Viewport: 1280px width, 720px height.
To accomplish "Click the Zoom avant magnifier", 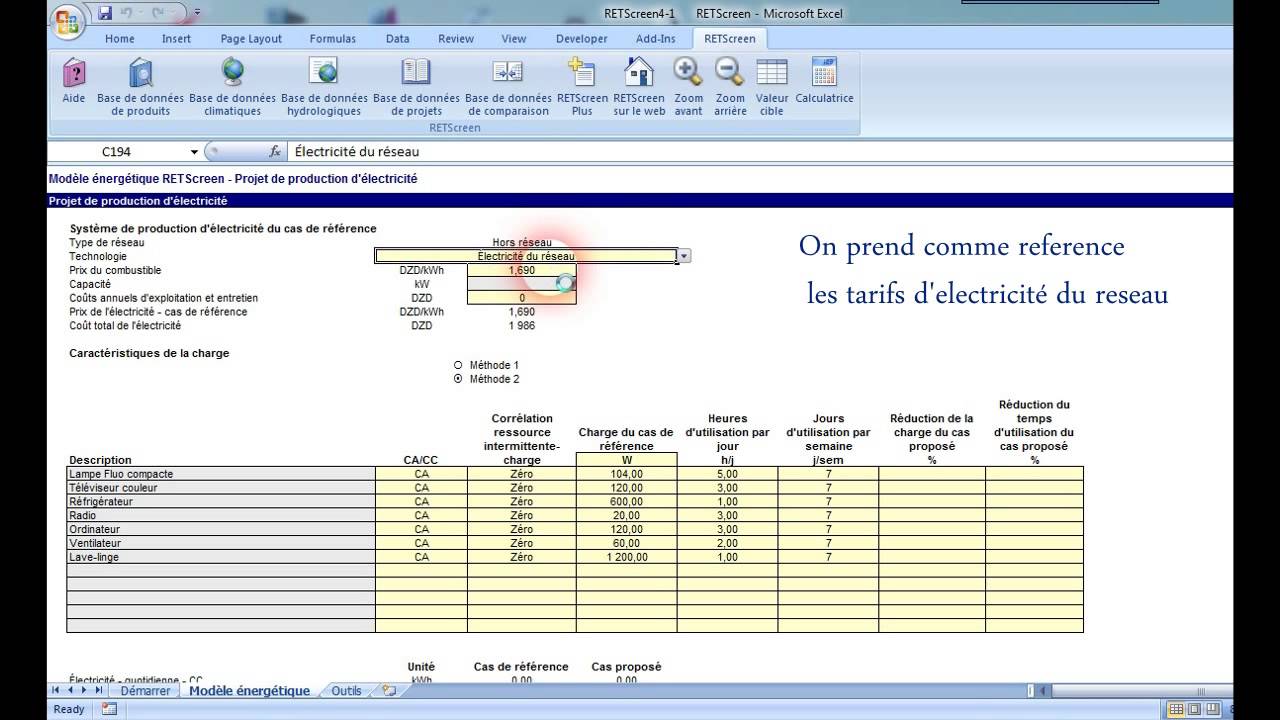I will tap(688, 86).
